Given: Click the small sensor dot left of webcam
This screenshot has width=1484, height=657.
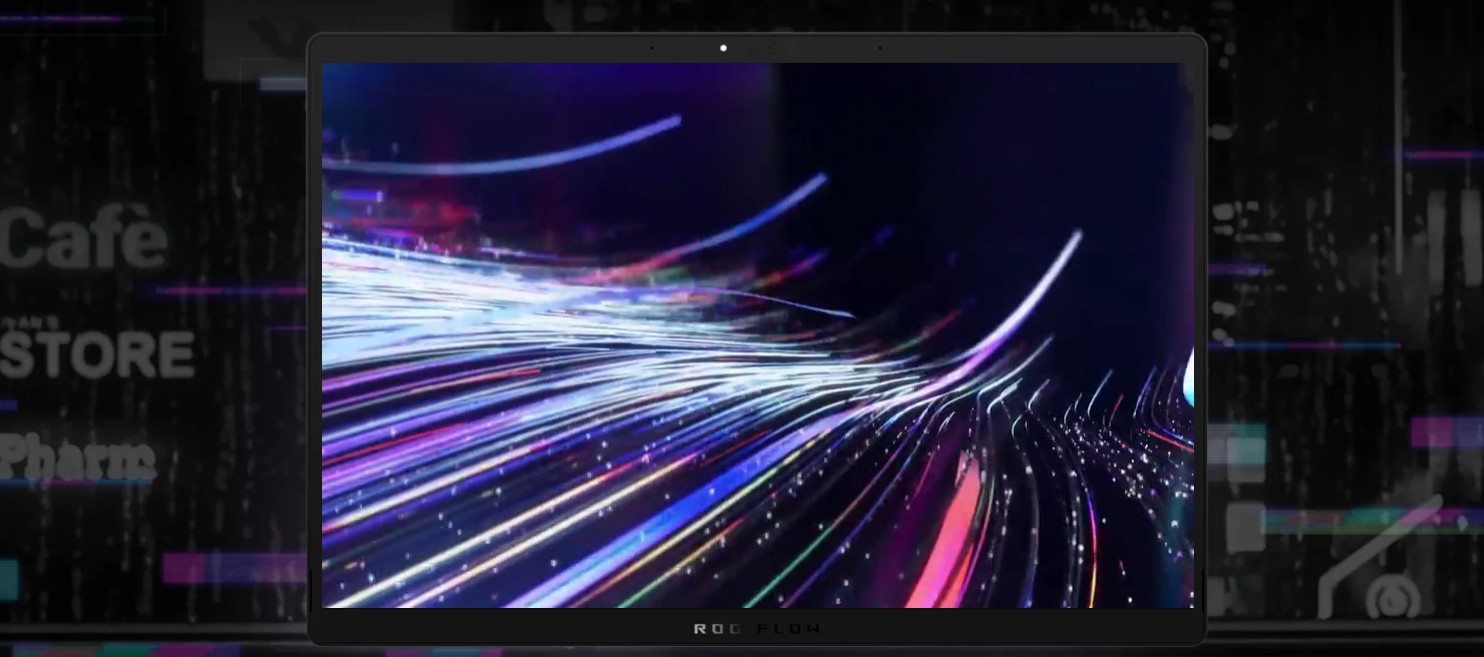Looking at the screenshot, I should (652, 48).
